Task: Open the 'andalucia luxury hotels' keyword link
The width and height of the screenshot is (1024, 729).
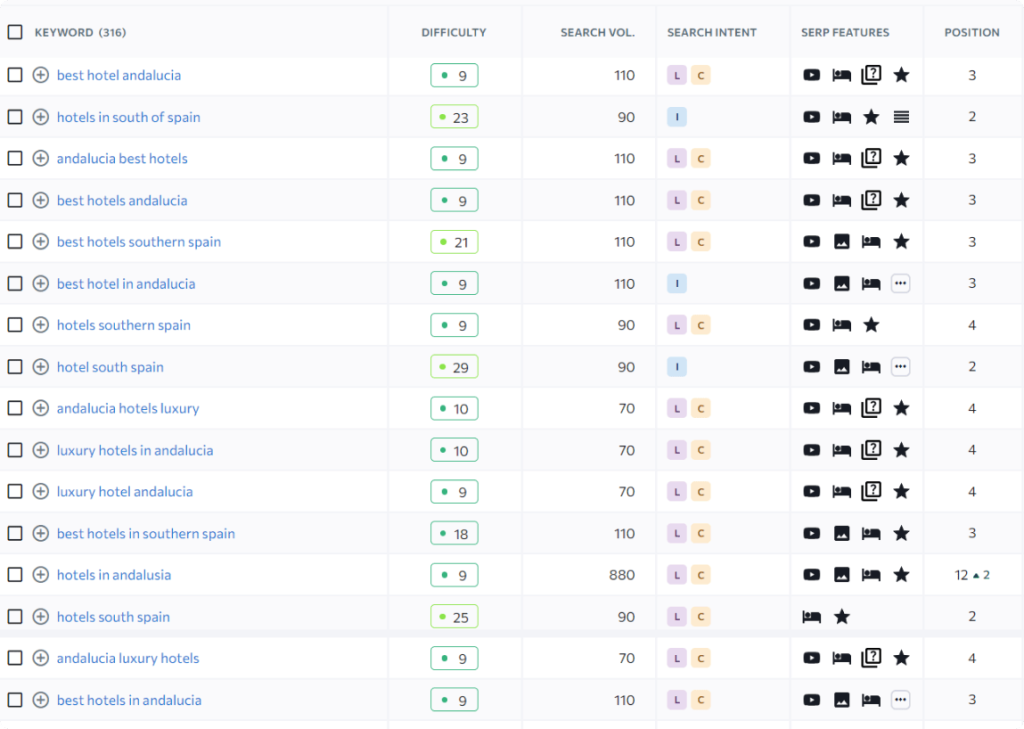Action: 128,658
